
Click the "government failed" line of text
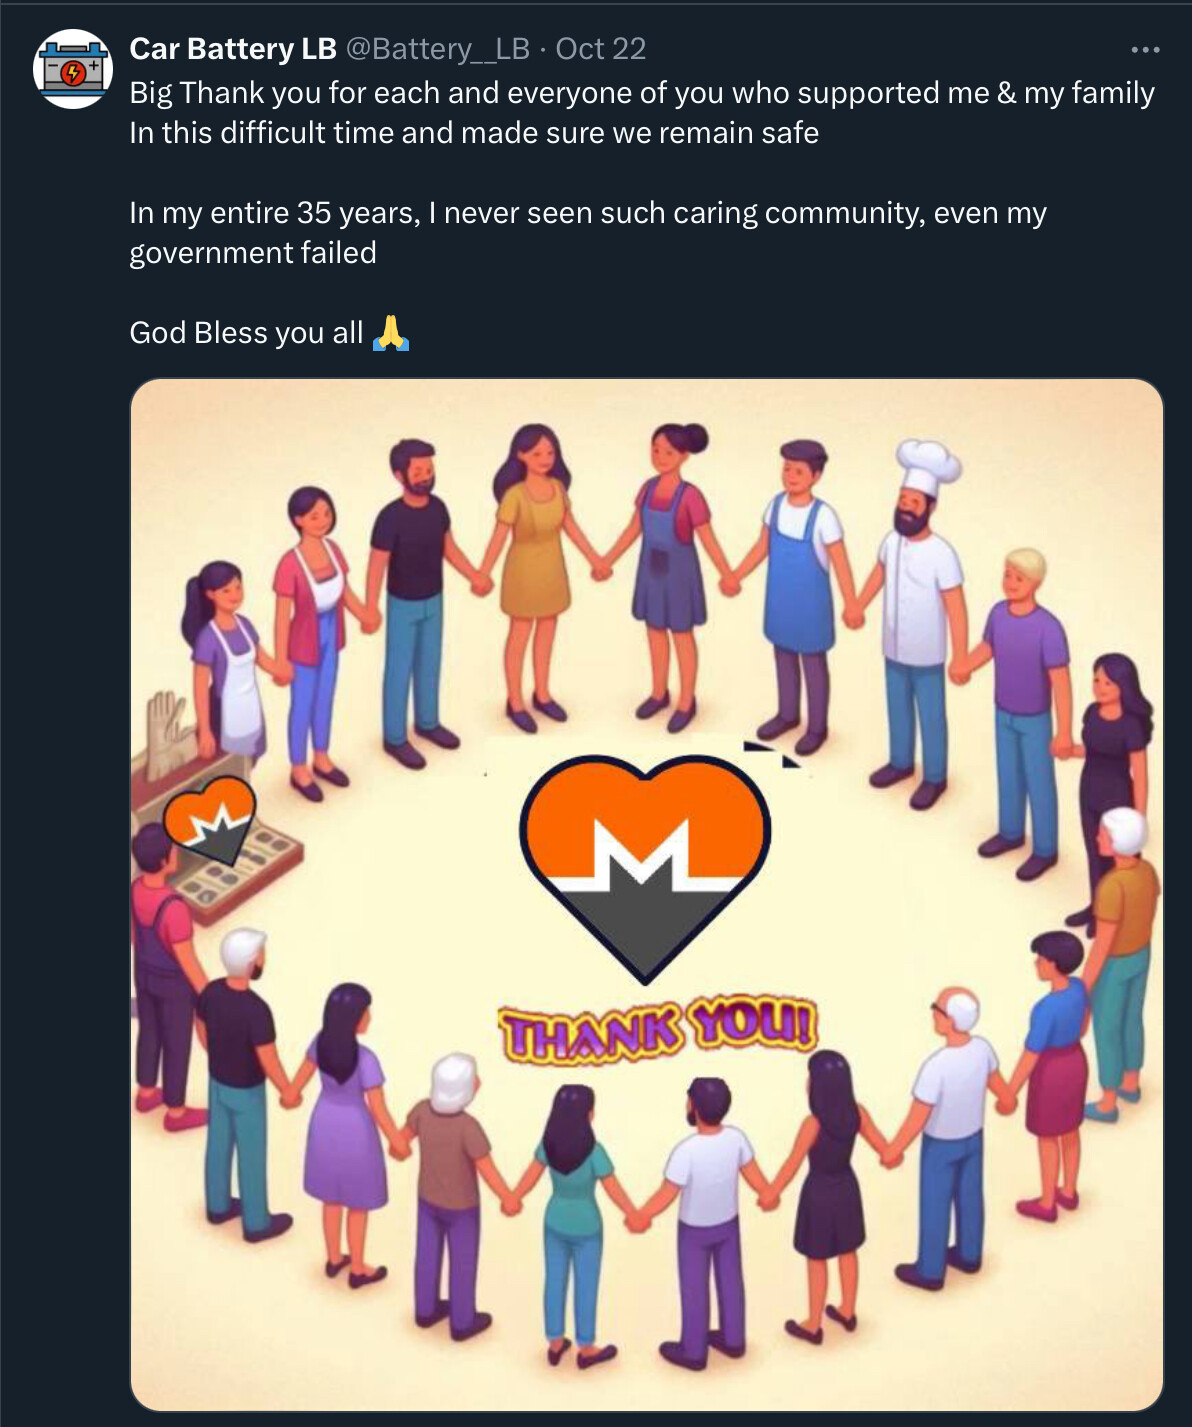[x=253, y=252]
